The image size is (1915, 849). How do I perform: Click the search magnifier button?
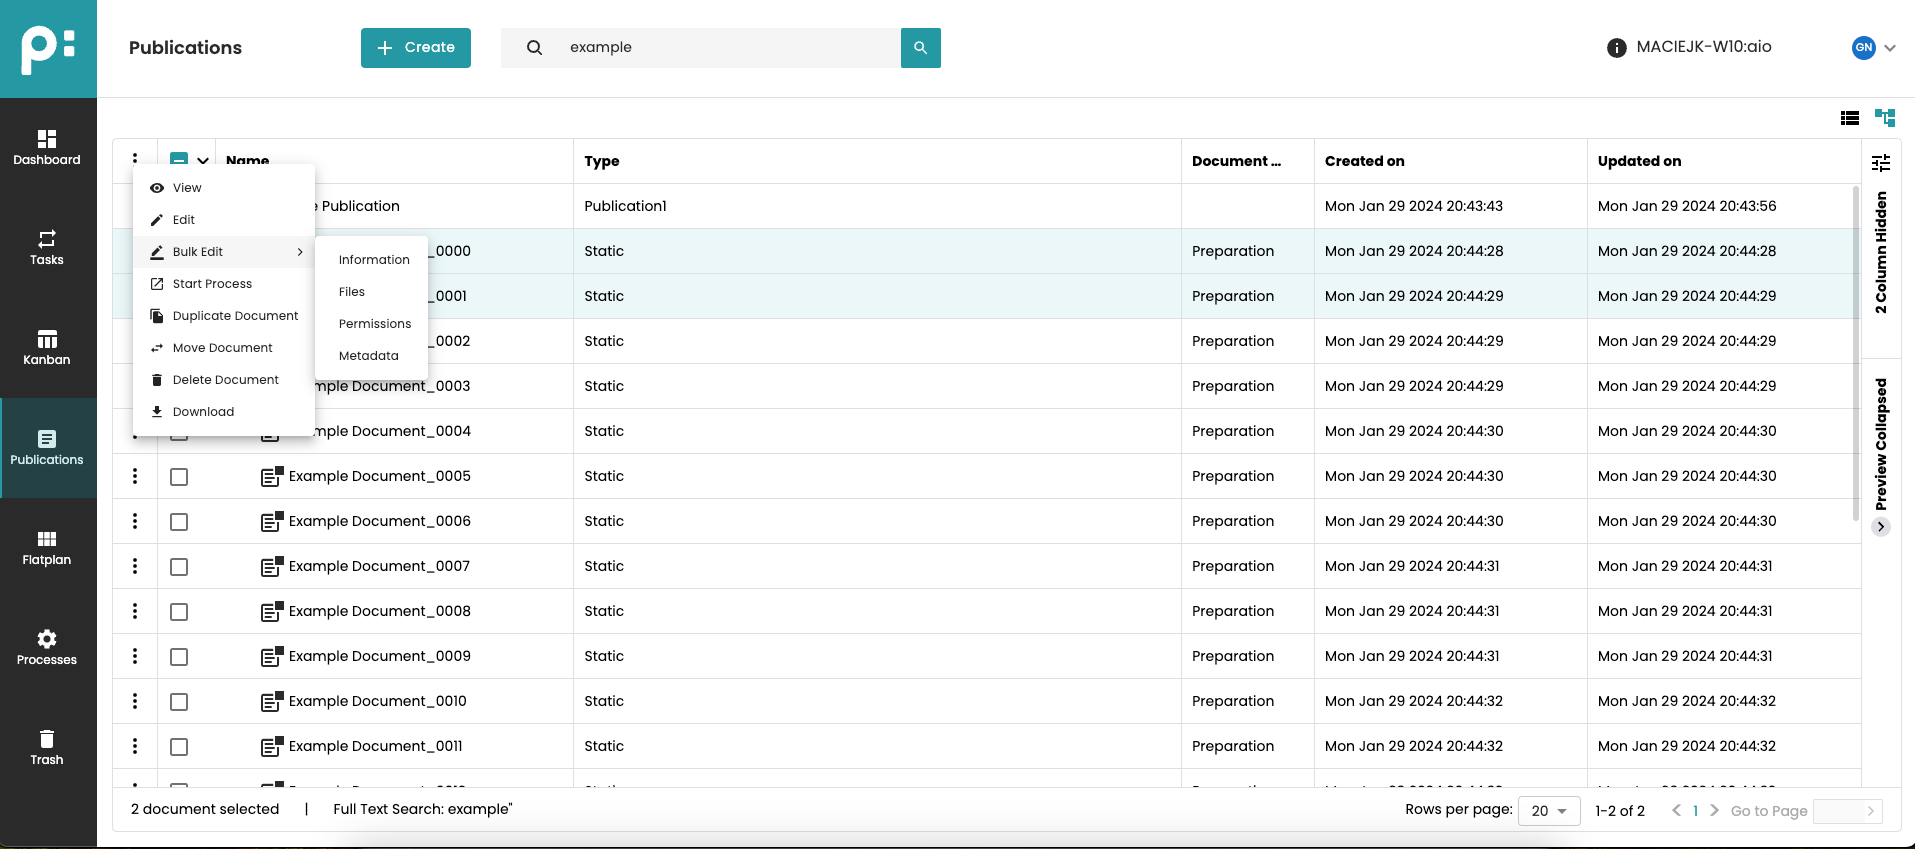point(920,48)
